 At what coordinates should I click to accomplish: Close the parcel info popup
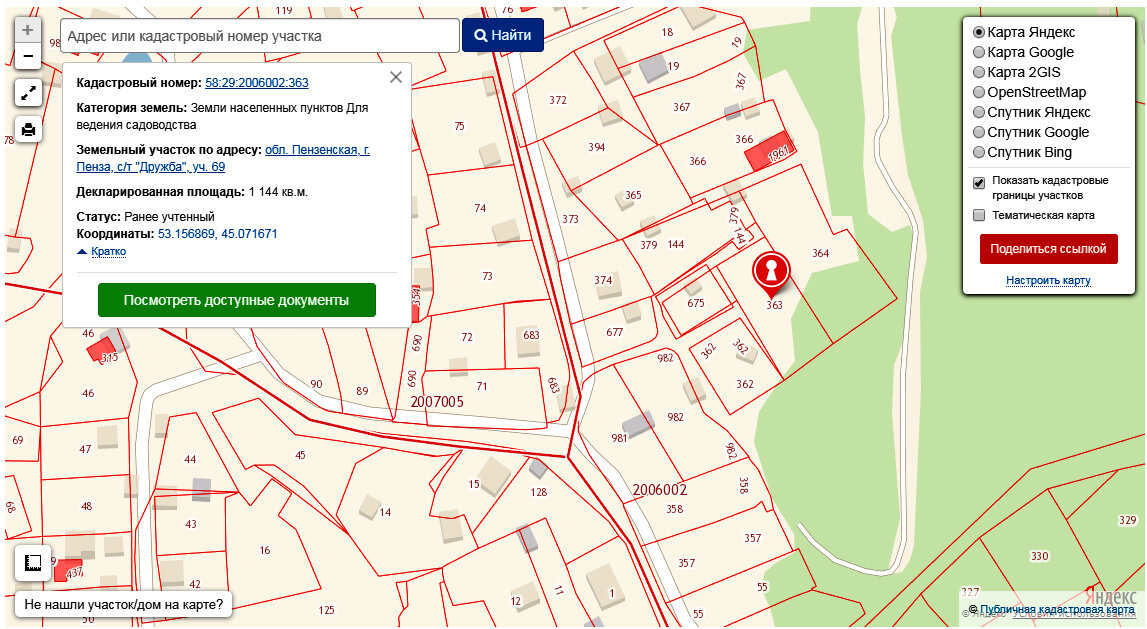point(396,77)
